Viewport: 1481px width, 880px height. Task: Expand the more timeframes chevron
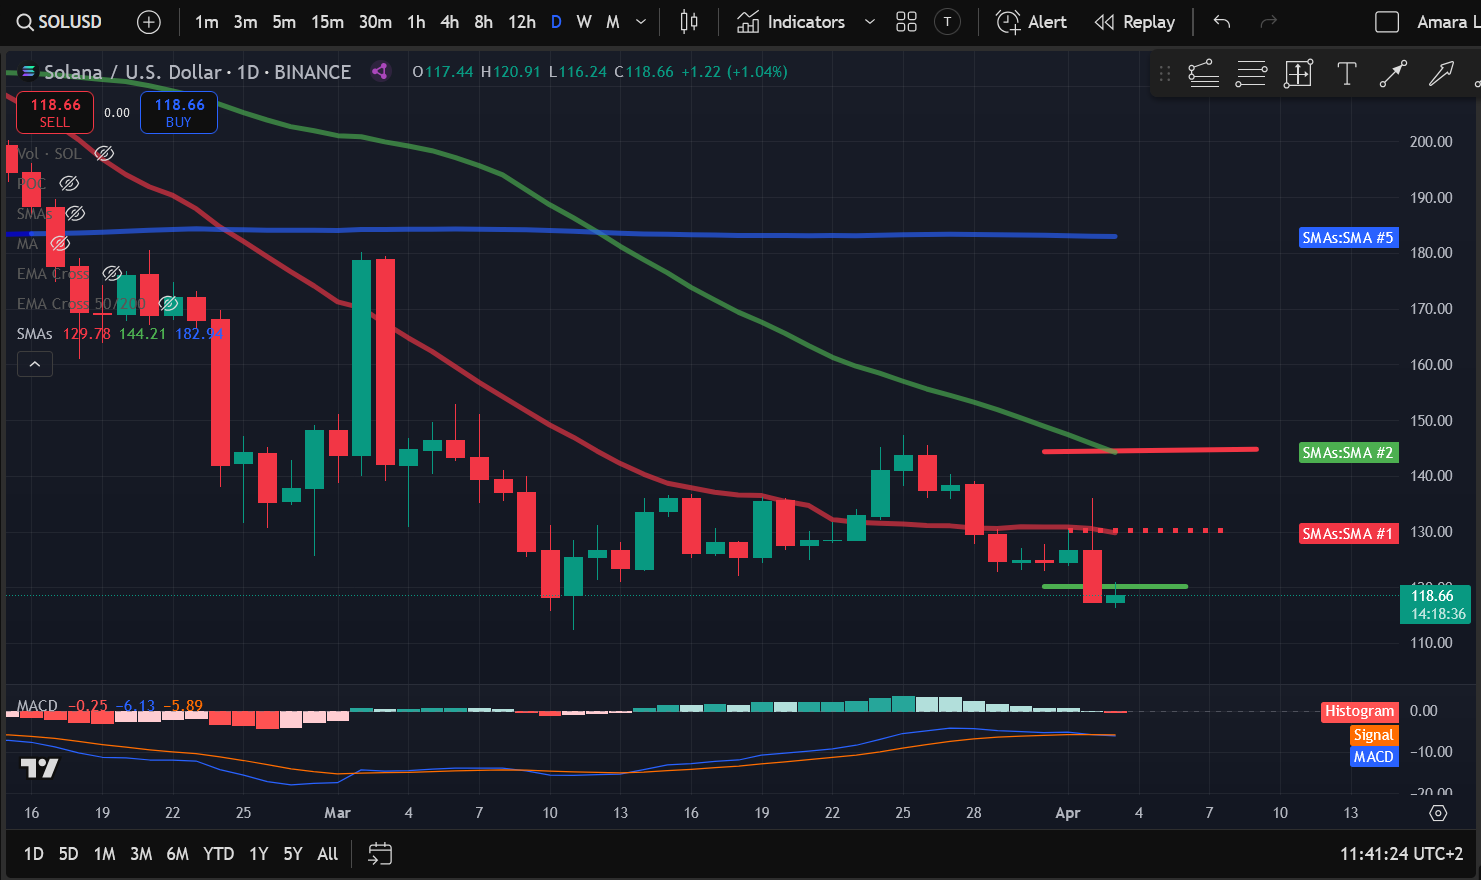click(x=641, y=22)
